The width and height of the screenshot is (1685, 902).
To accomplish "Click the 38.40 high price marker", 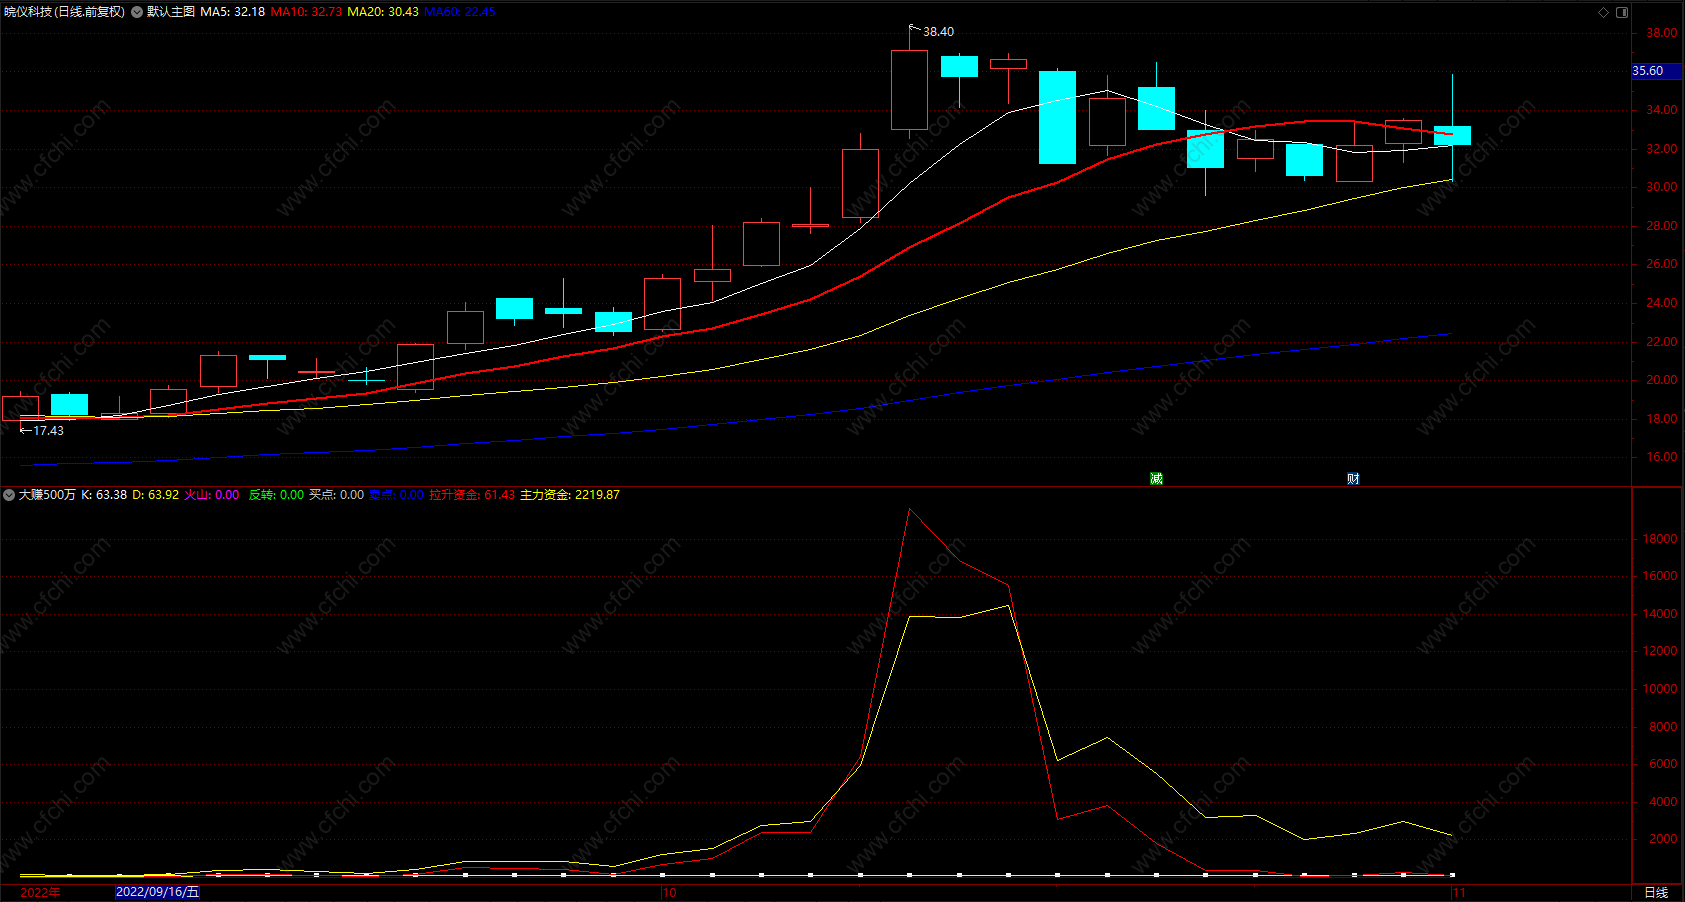I will click(x=938, y=32).
